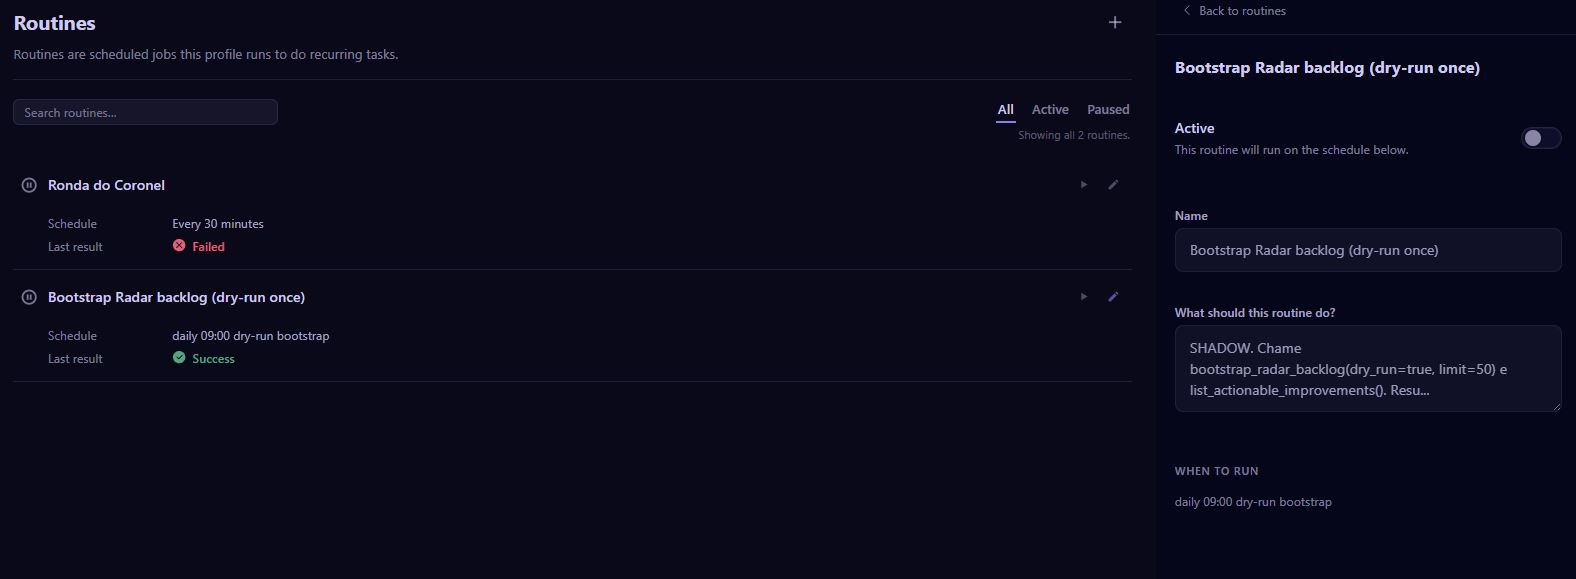Click the routine Name input field
Image resolution: width=1576 pixels, height=579 pixels.
(x=1368, y=250)
